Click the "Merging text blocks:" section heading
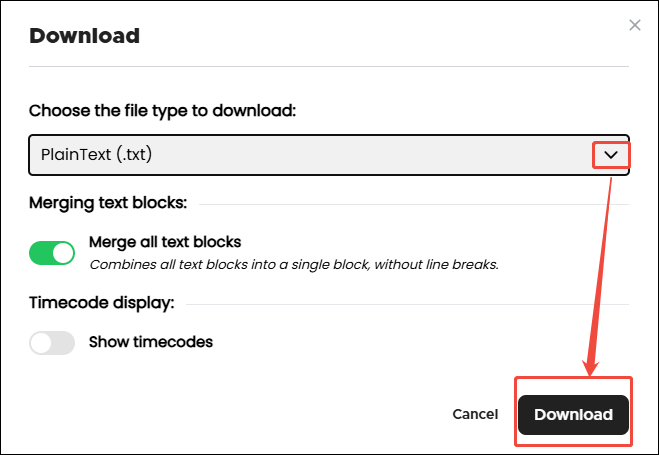Screen dimensions: 659x455 pos(108,202)
